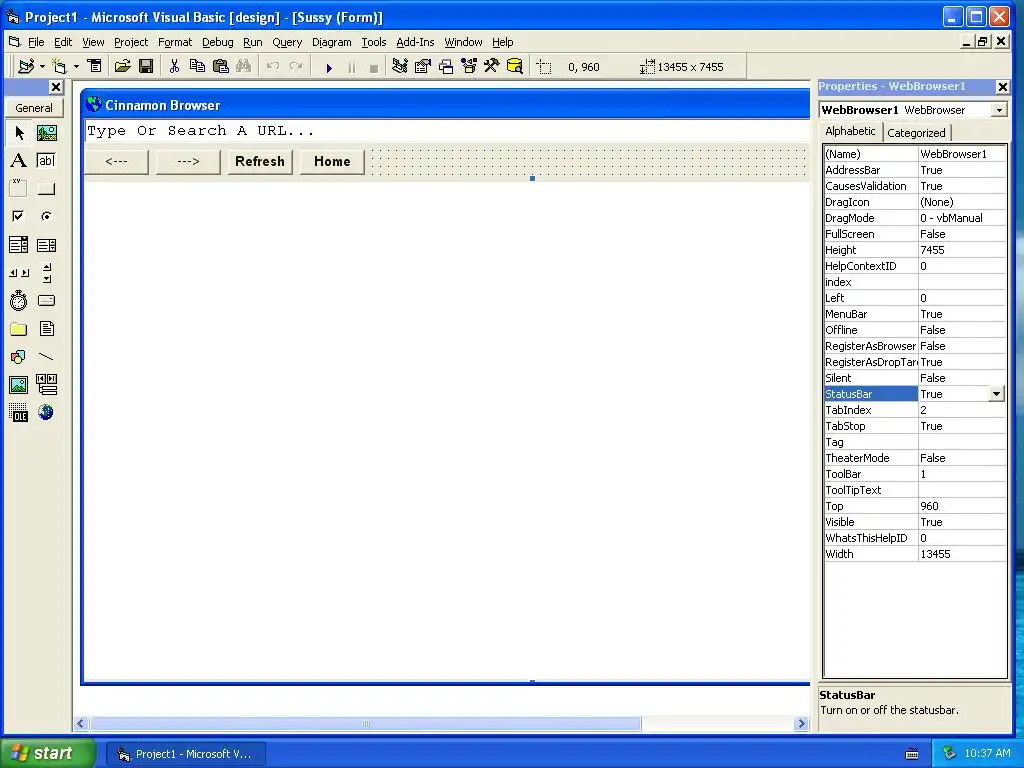Open Properties Window toolbar icon

click(x=423, y=67)
